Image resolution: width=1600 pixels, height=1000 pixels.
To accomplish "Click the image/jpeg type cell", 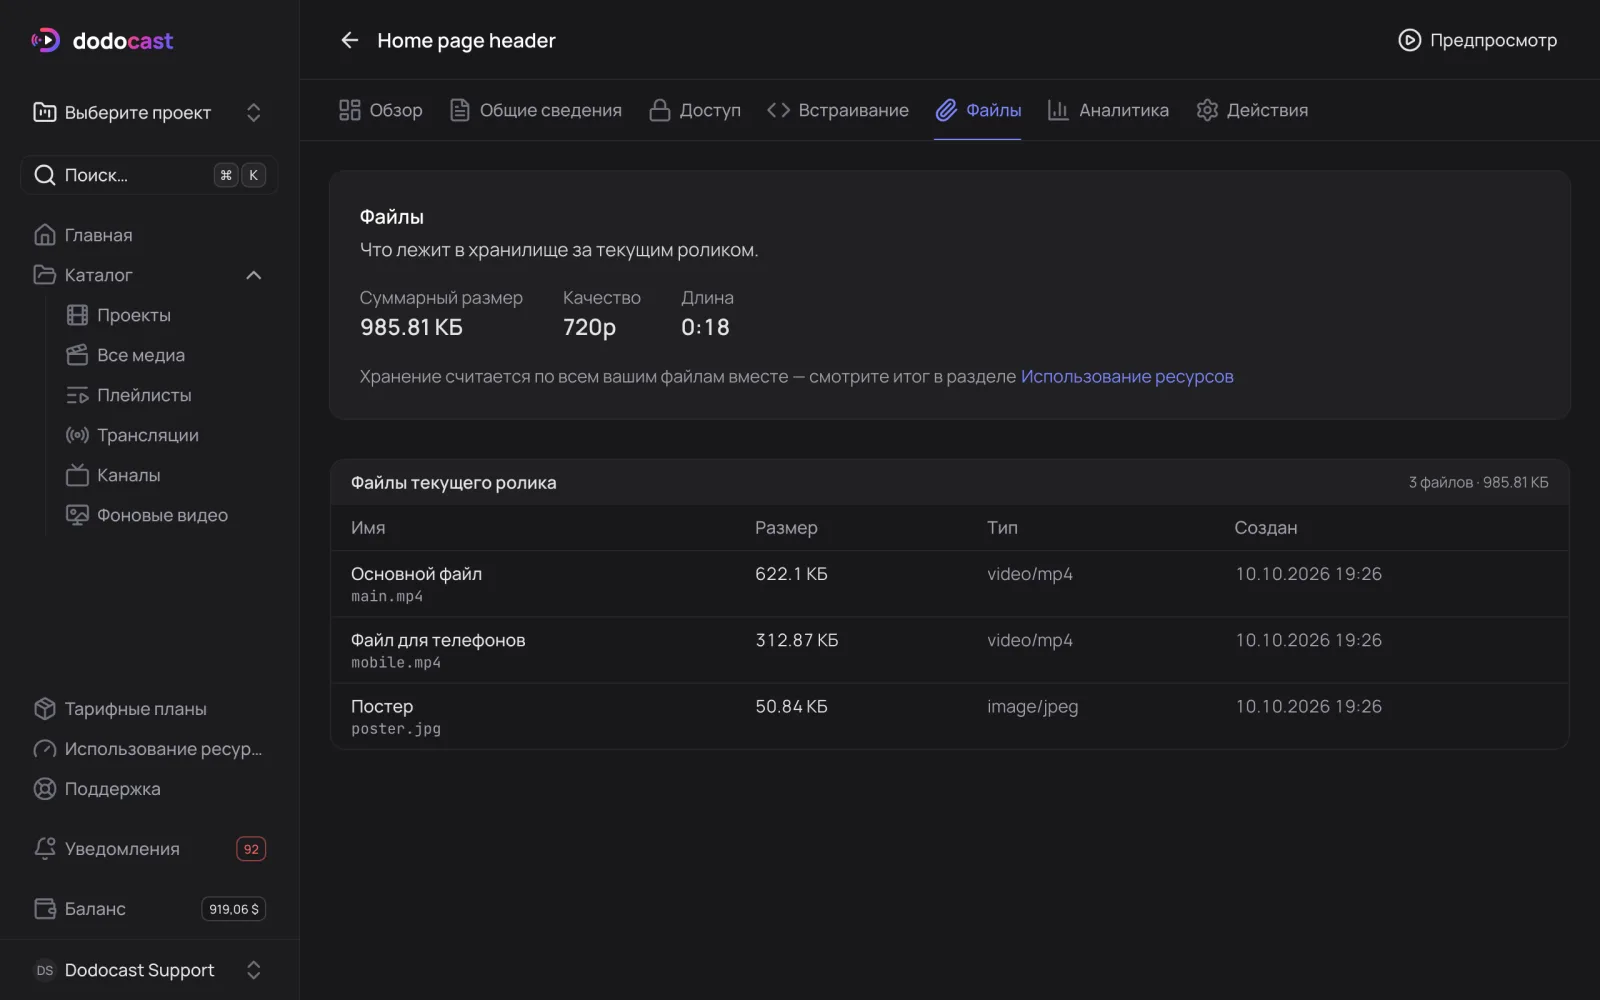I will [x=1033, y=707].
